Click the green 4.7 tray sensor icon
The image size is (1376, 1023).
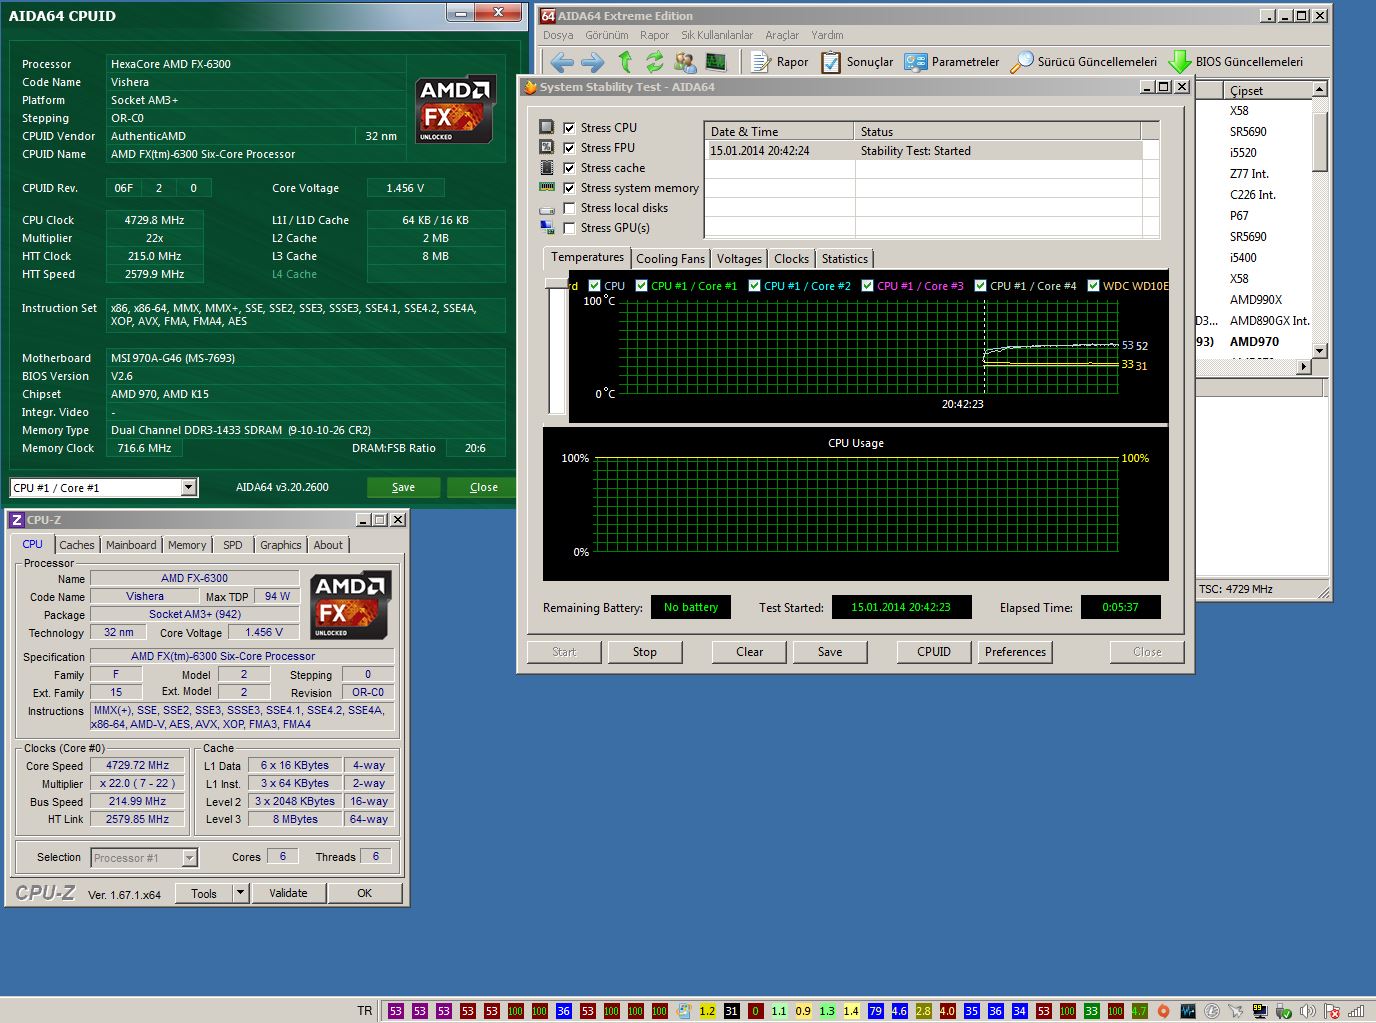pyautogui.click(x=1139, y=1011)
